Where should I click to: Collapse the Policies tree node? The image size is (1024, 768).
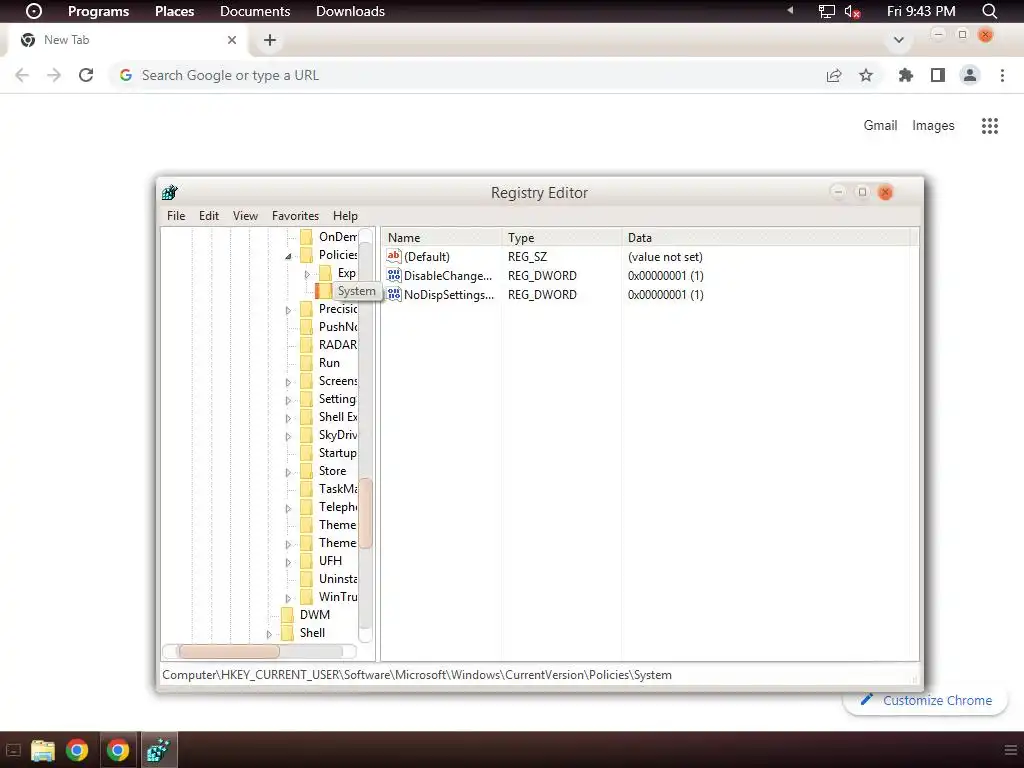[x=288, y=256]
